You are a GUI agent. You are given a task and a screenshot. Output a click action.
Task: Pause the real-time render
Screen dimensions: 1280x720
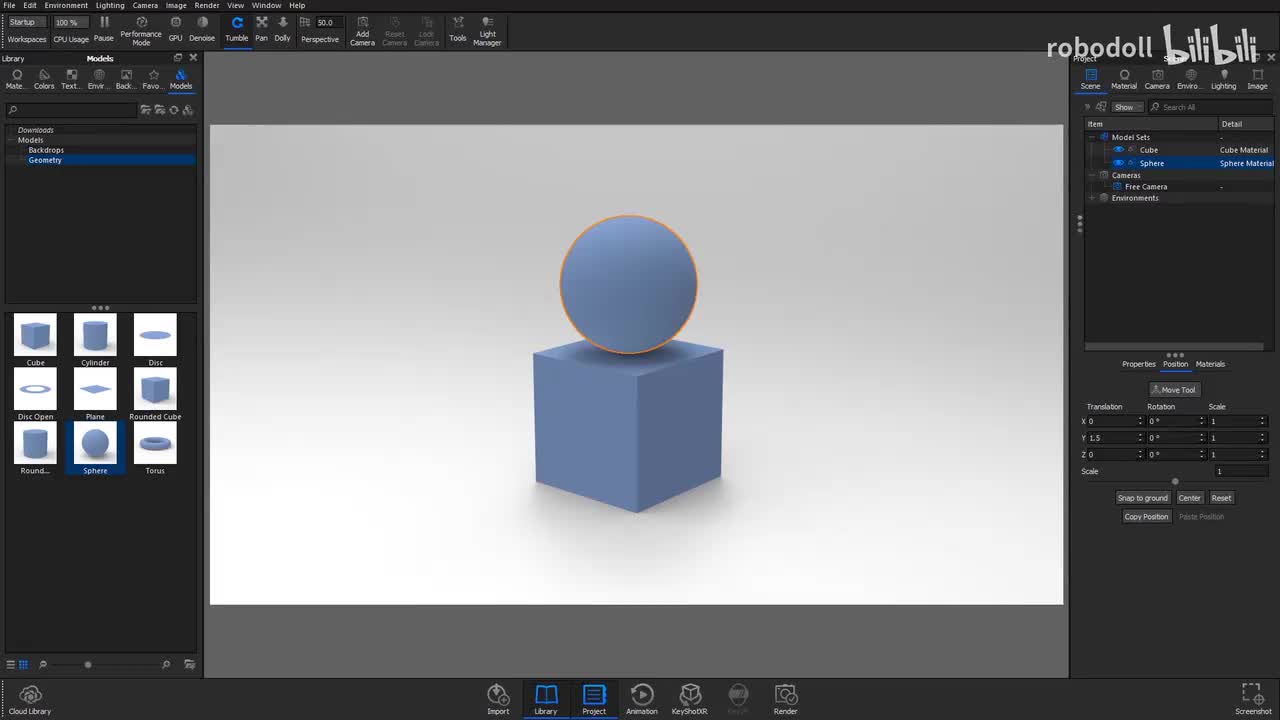104,29
